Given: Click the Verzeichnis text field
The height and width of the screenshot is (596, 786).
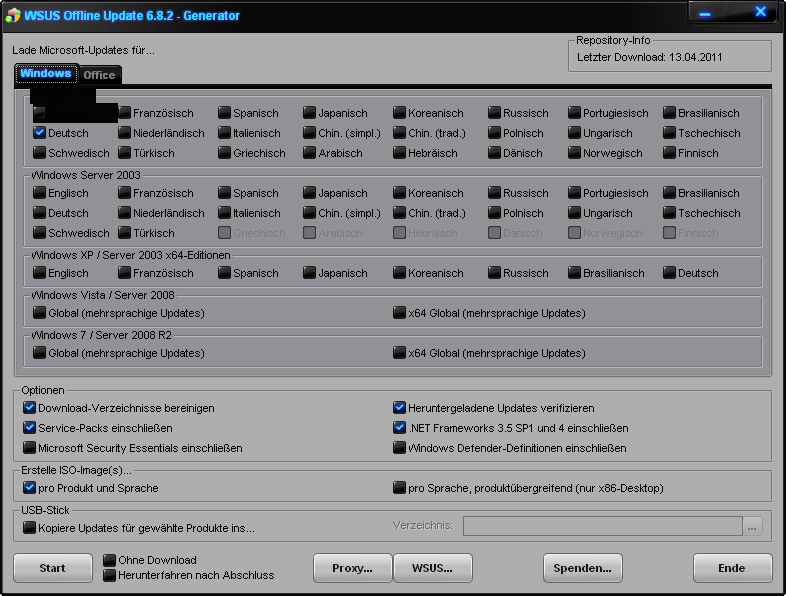Looking at the screenshot, I should 600,526.
